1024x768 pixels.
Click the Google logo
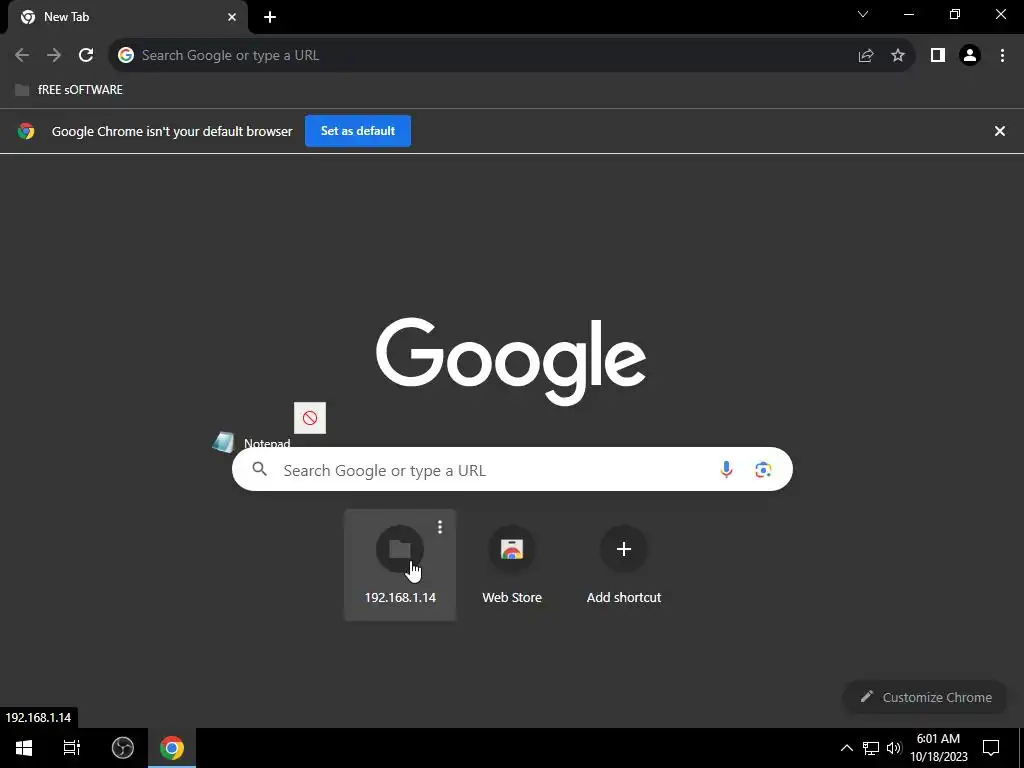pos(511,362)
